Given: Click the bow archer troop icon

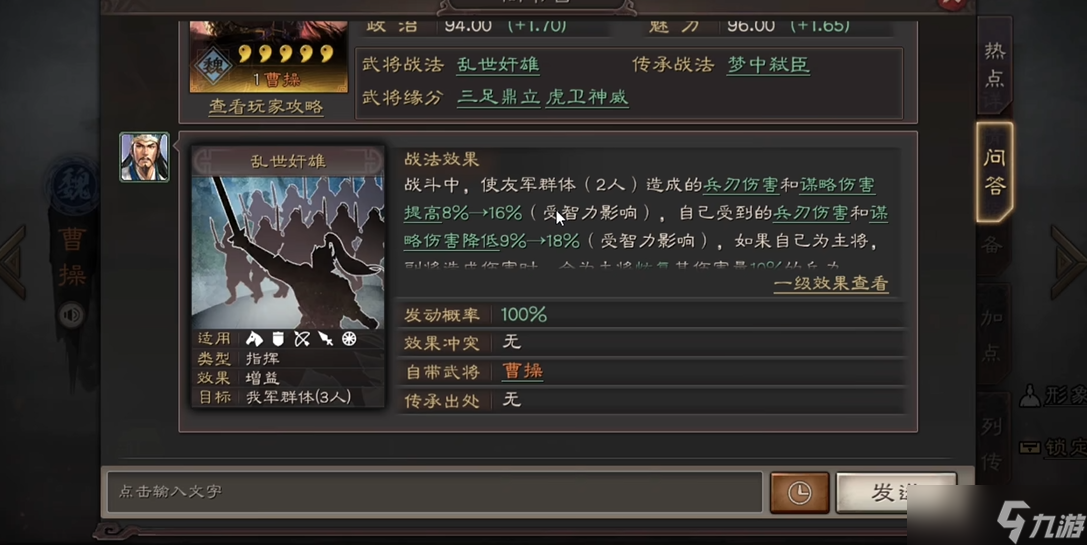Looking at the screenshot, I should coord(302,338).
